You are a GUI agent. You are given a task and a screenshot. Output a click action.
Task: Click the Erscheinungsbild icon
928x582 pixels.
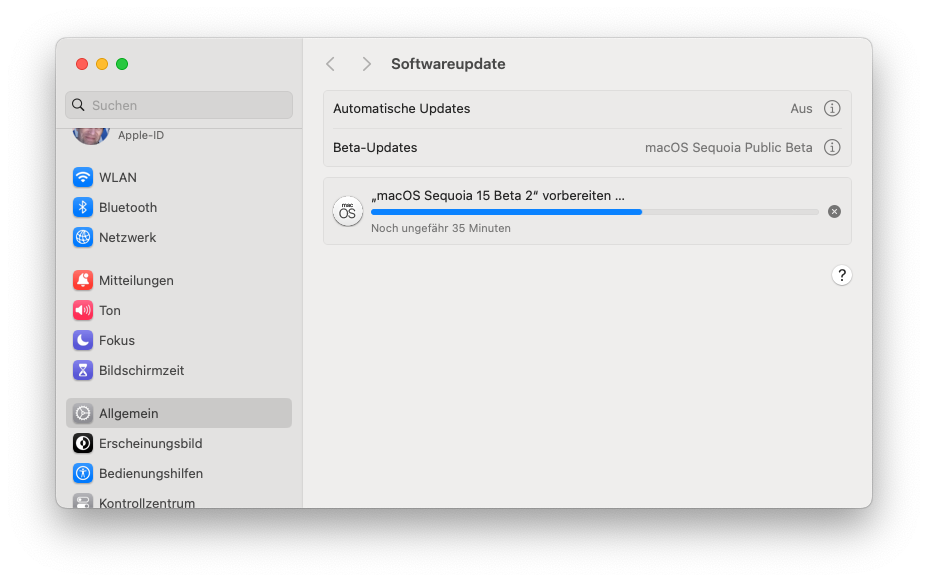point(83,443)
